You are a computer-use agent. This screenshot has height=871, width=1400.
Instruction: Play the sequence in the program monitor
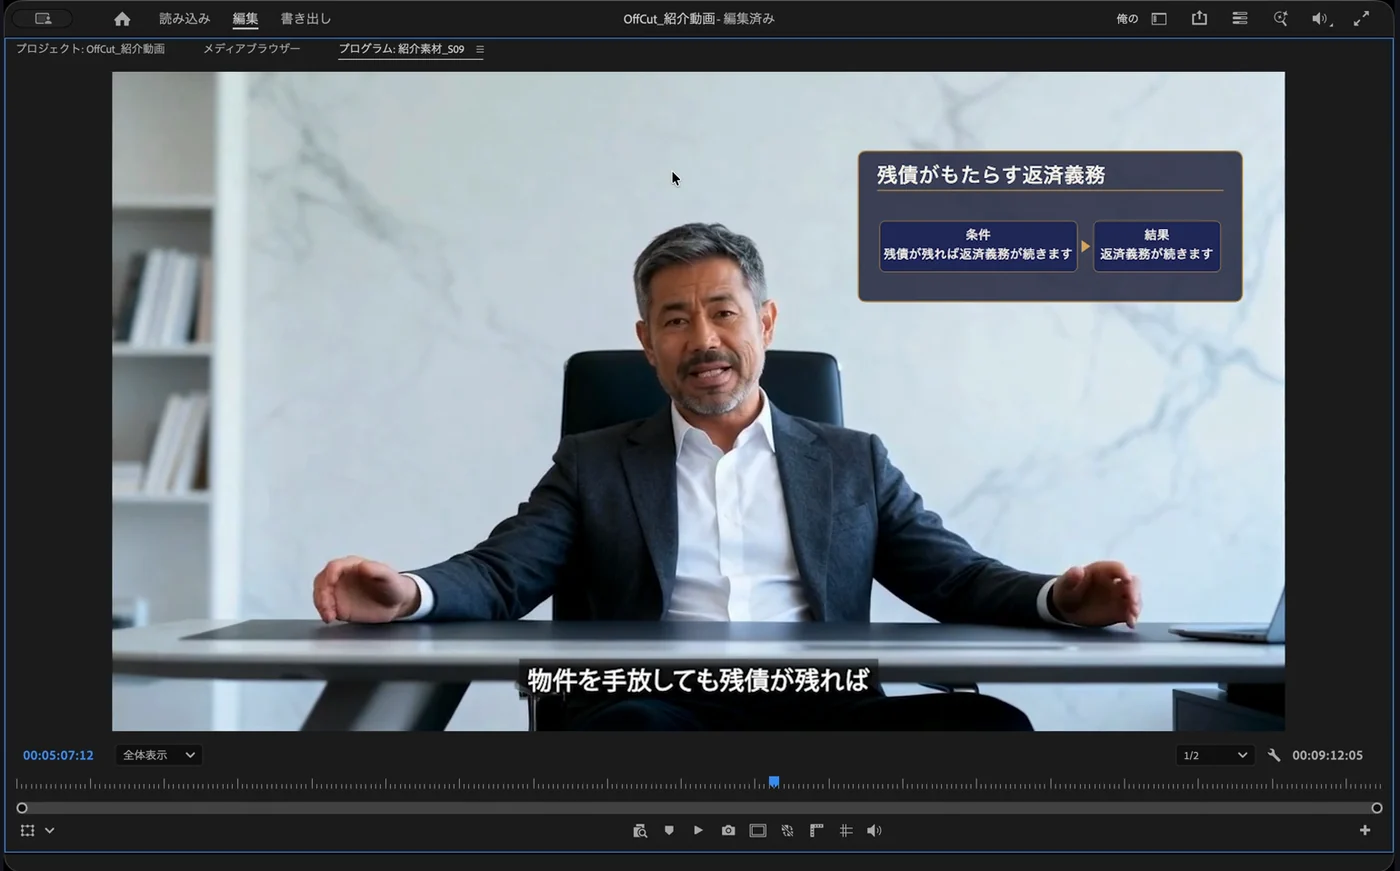coord(698,831)
